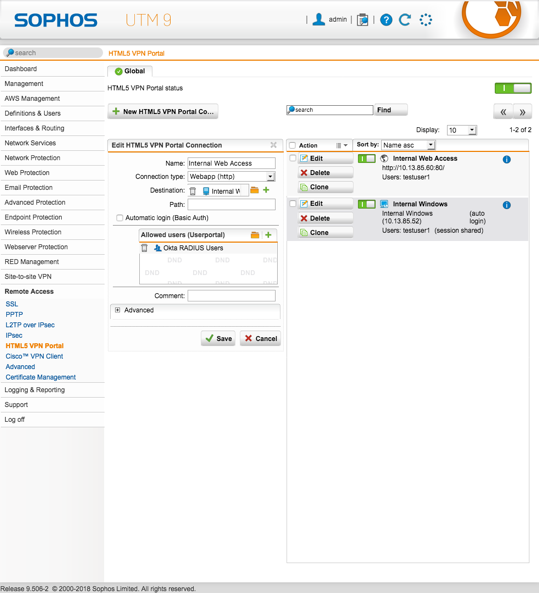
Task: Toggle HTML5 VPN Portal status switch
Action: click(x=513, y=88)
